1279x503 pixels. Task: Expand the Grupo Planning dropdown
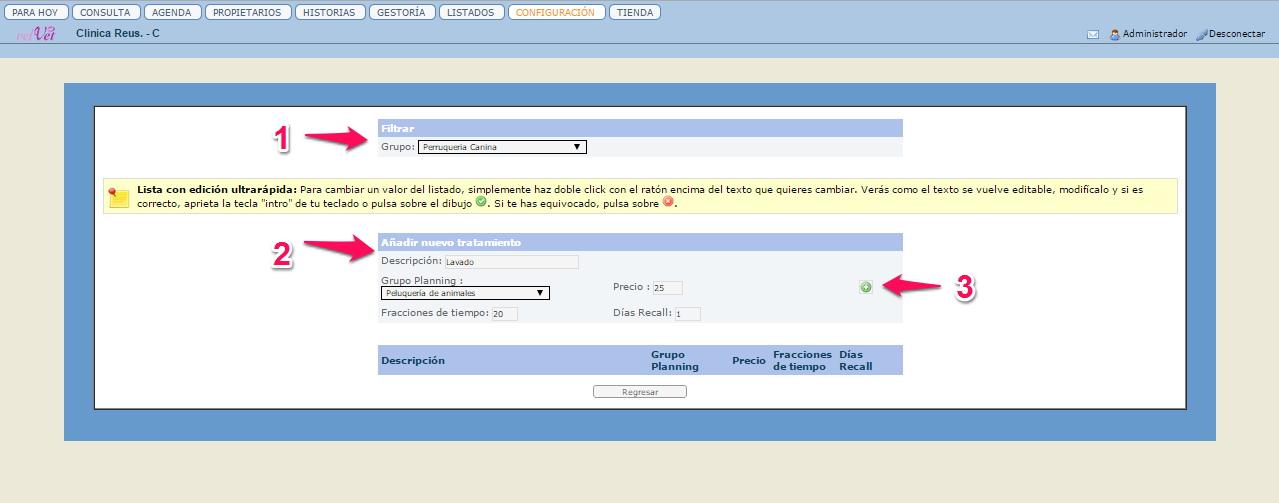click(x=465, y=293)
